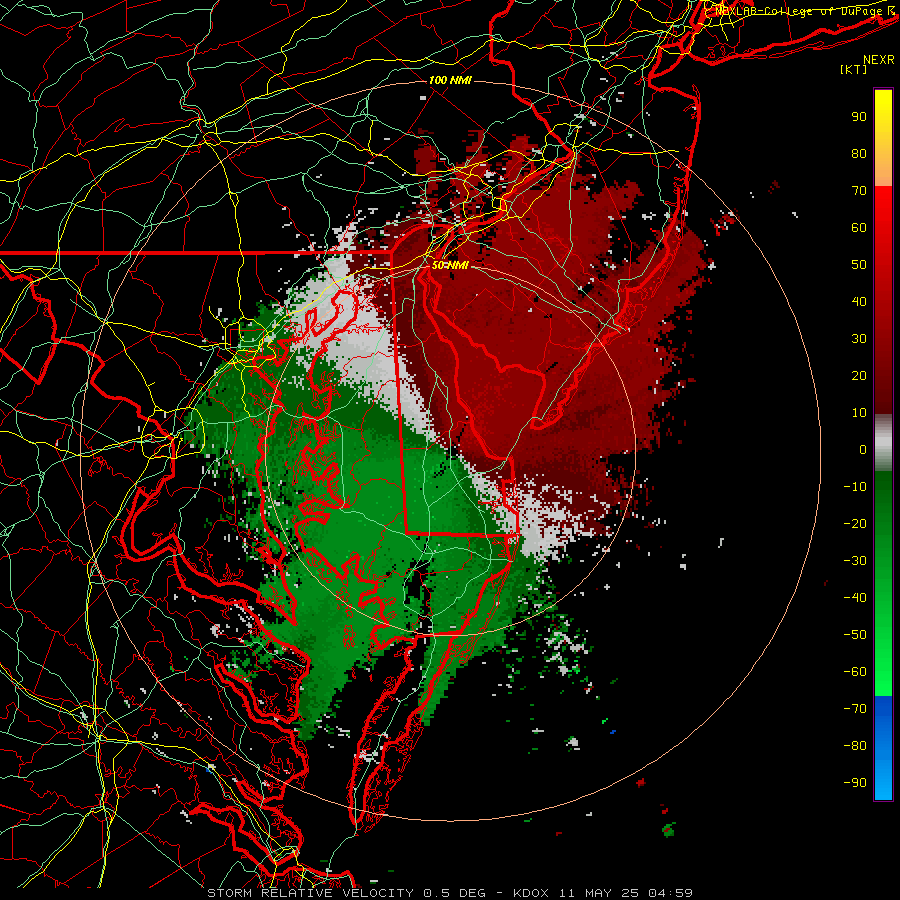Pick the gray zero-velocity segment of color bar
The image size is (900, 900).
coord(883,443)
